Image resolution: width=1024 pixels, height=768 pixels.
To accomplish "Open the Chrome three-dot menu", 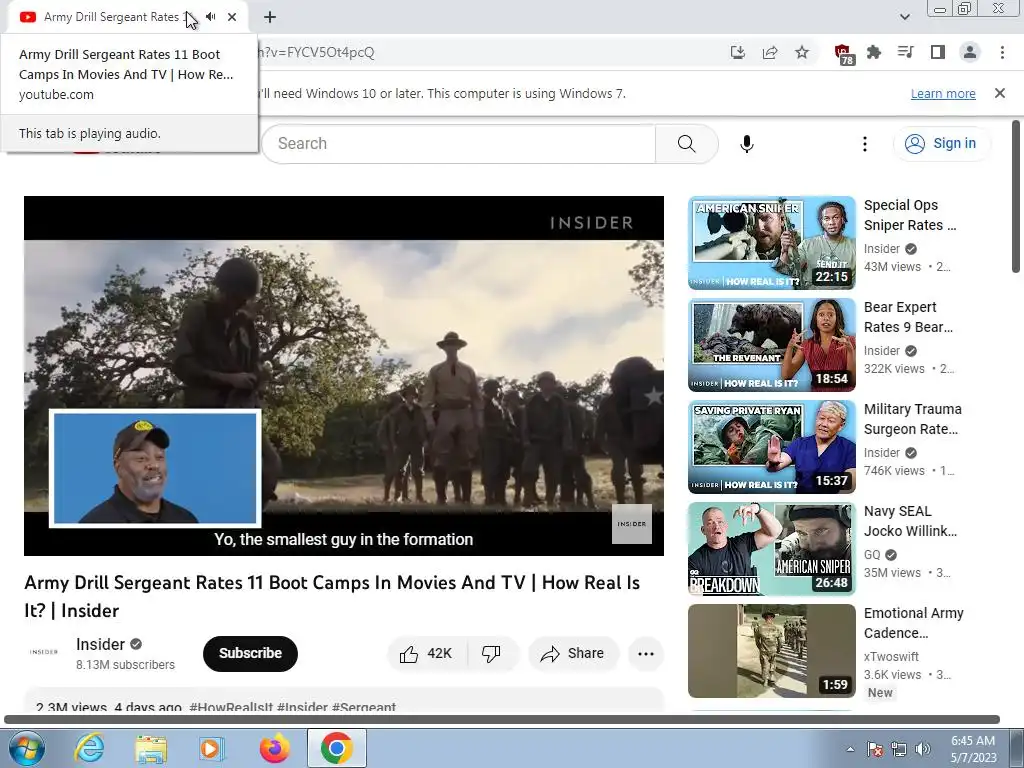I will (1002, 52).
